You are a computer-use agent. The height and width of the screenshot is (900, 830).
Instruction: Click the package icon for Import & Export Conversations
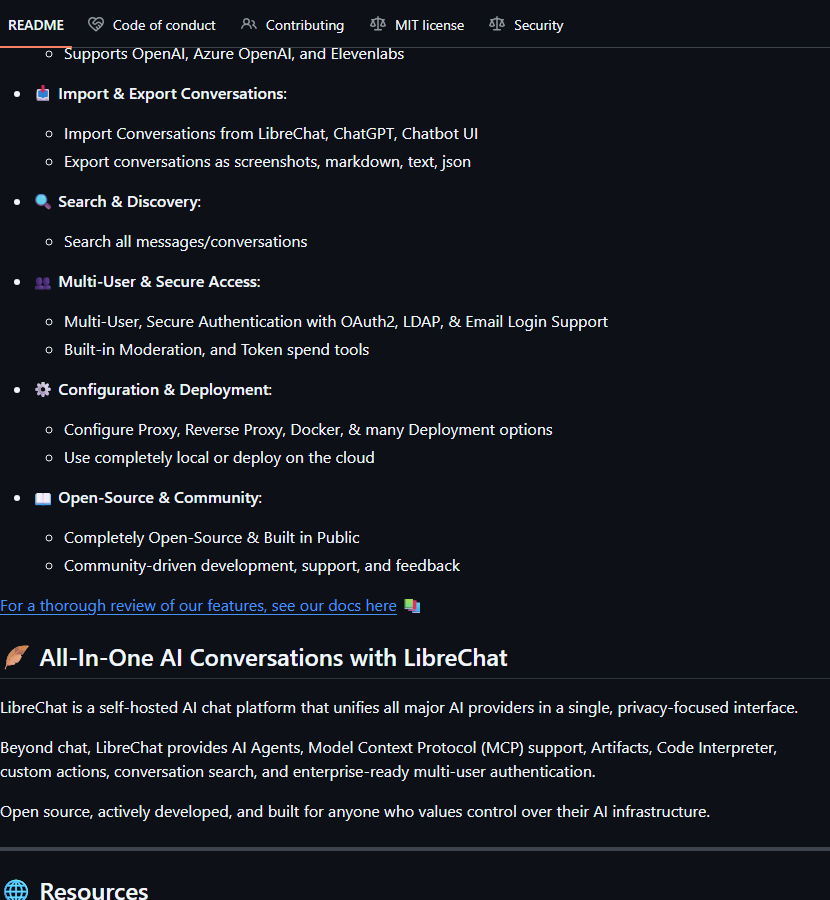pyautogui.click(x=42, y=93)
